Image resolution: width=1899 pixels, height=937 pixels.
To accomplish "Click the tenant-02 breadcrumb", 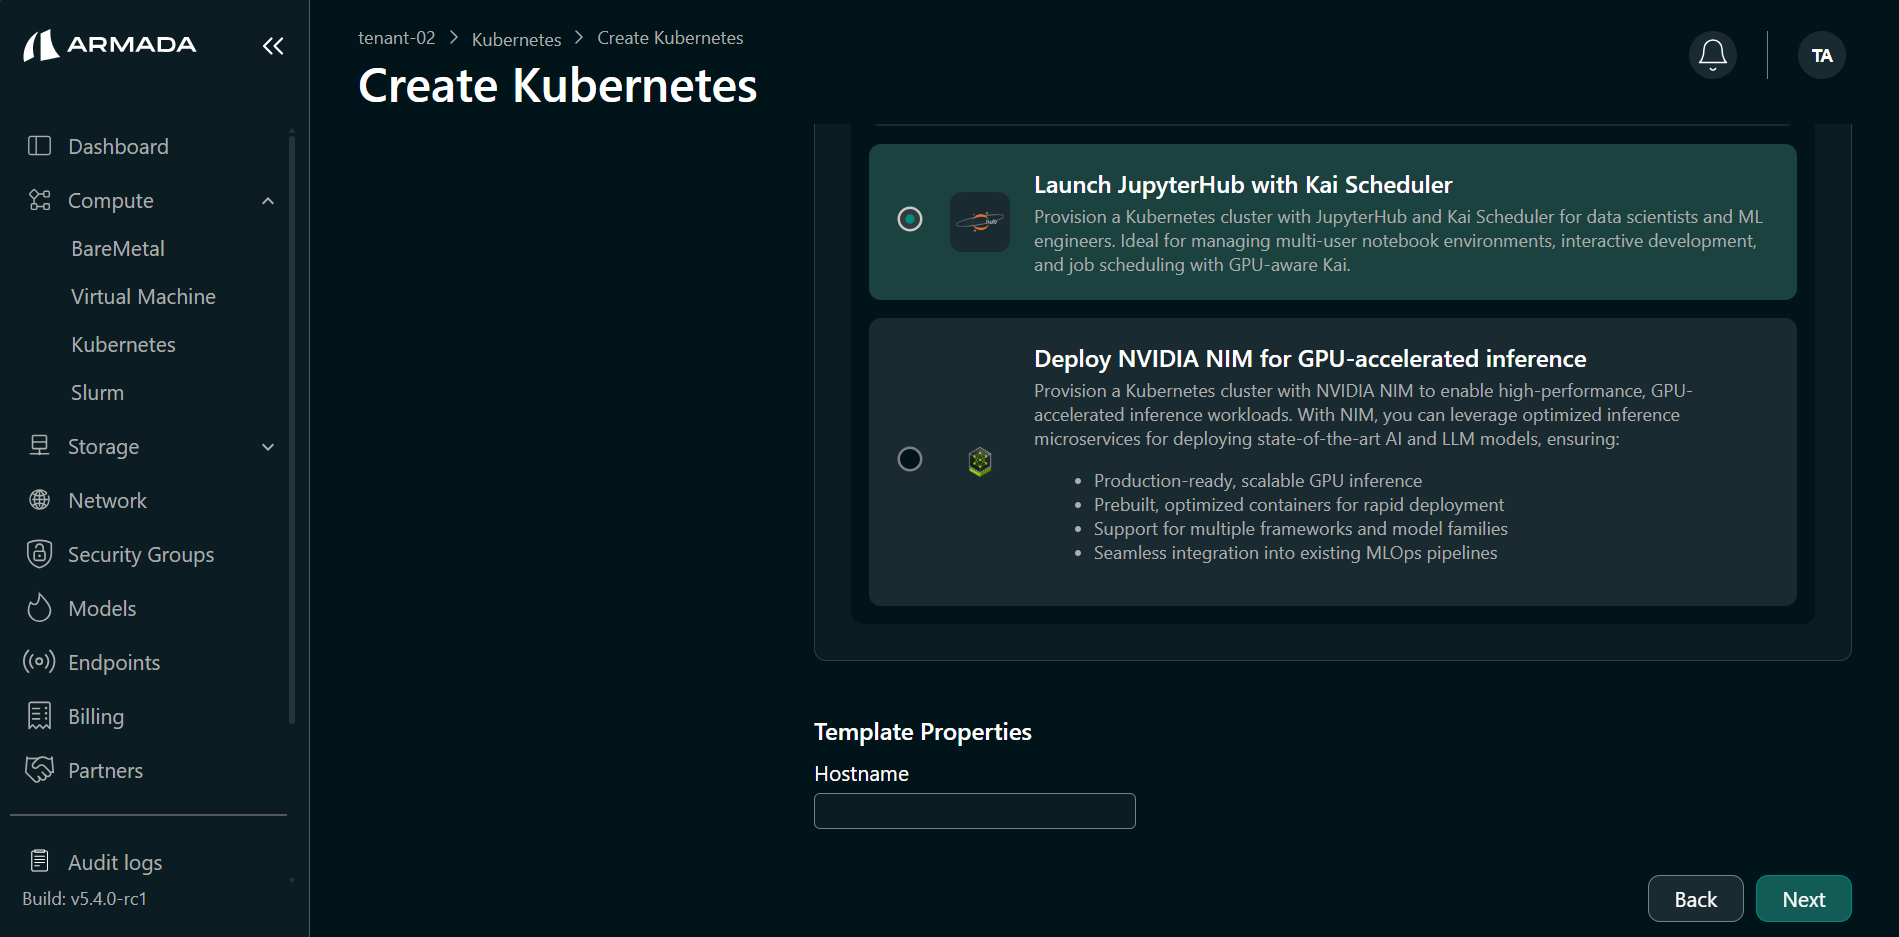I will (x=397, y=38).
